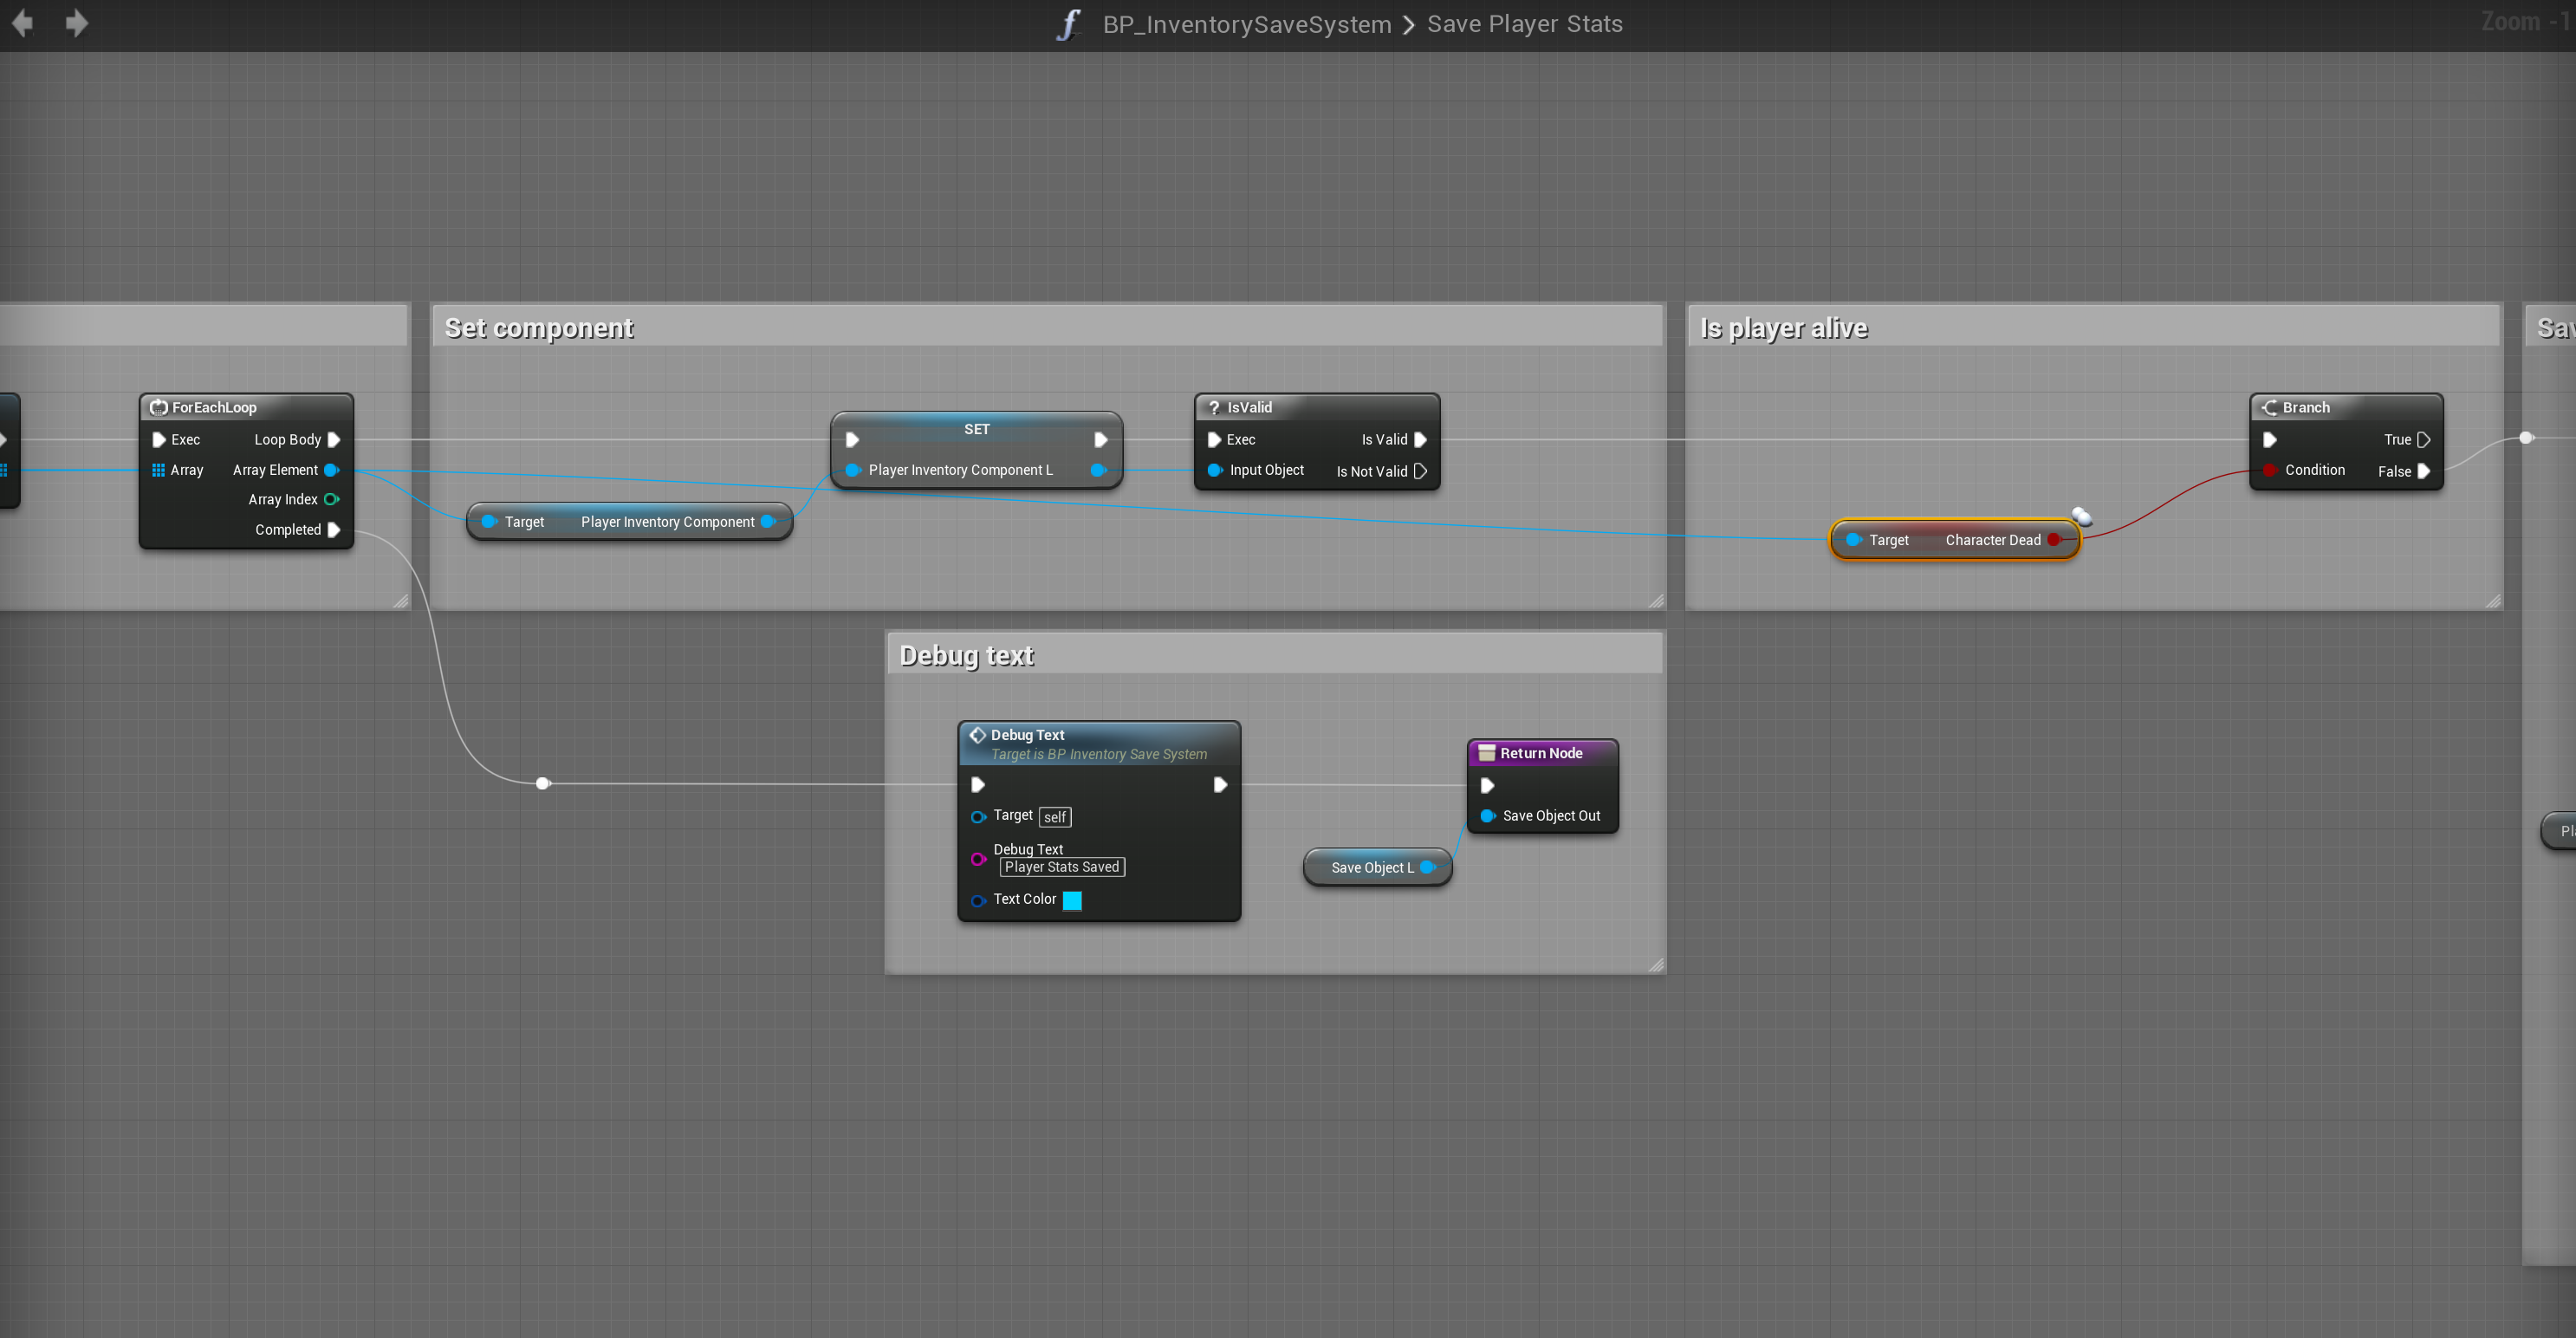Open BP_InventorySaveSystem breadcrumb
This screenshot has width=2576, height=1338.
[1246, 24]
